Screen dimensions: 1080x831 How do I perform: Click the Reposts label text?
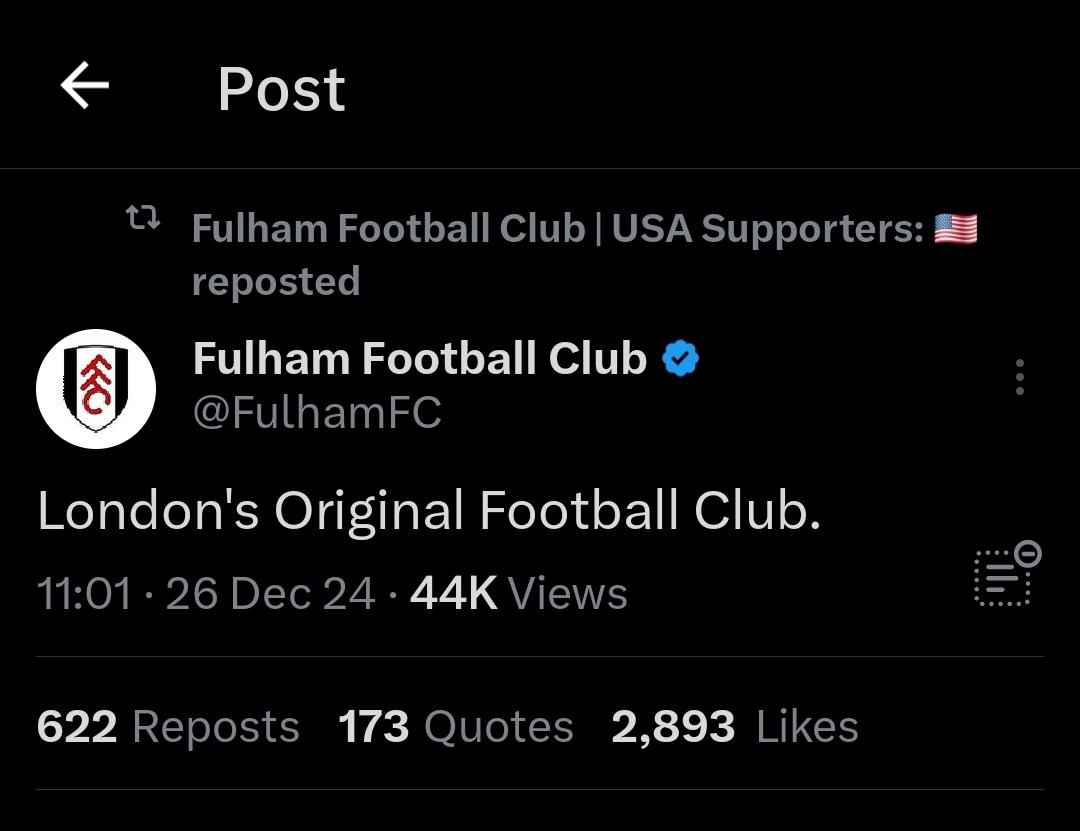click(216, 728)
